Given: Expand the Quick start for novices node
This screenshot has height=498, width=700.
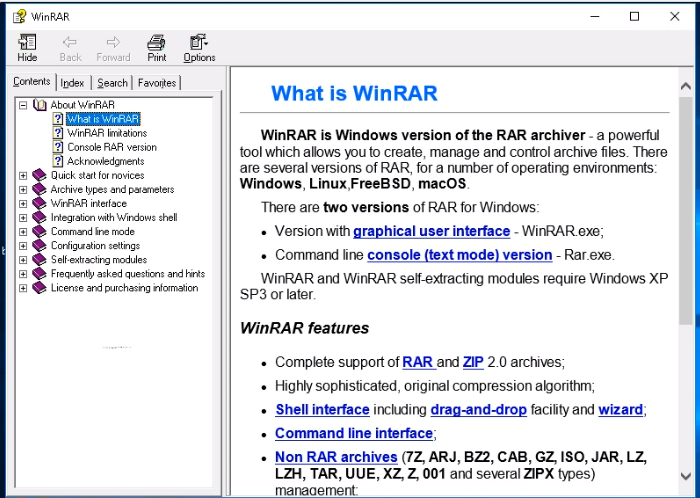Looking at the screenshot, I should click(x=23, y=176).
